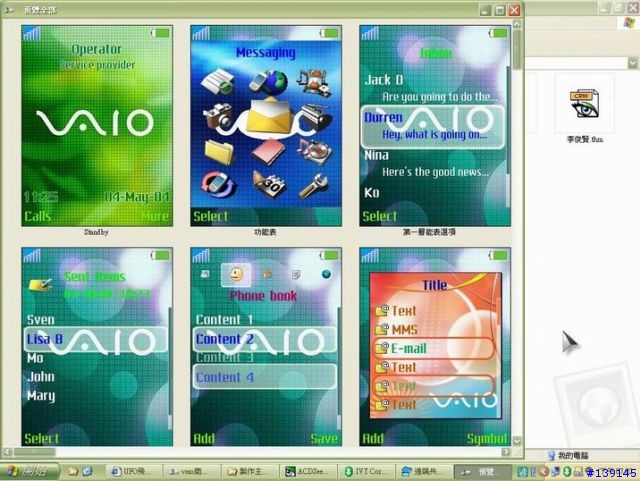Click the Bluetooth green tray icon
The image size is (640, 481).
[567, 472]
